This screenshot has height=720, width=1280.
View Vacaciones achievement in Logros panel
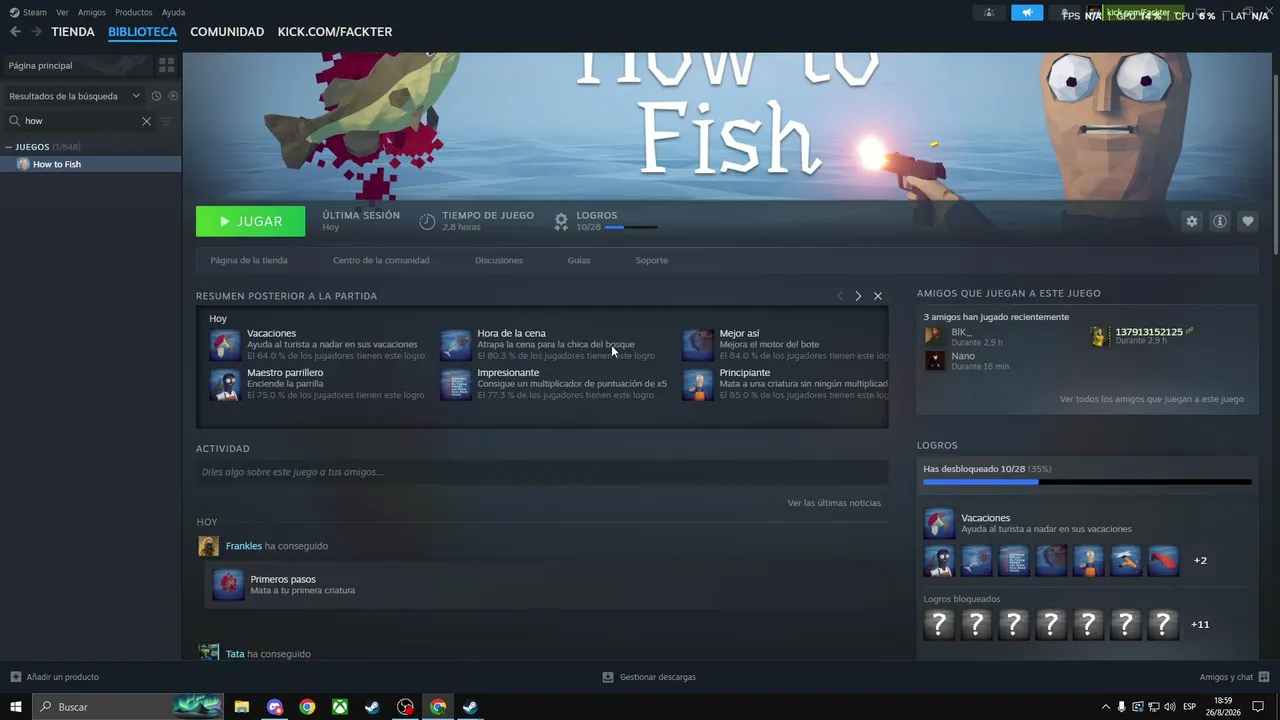pos(939,523)
